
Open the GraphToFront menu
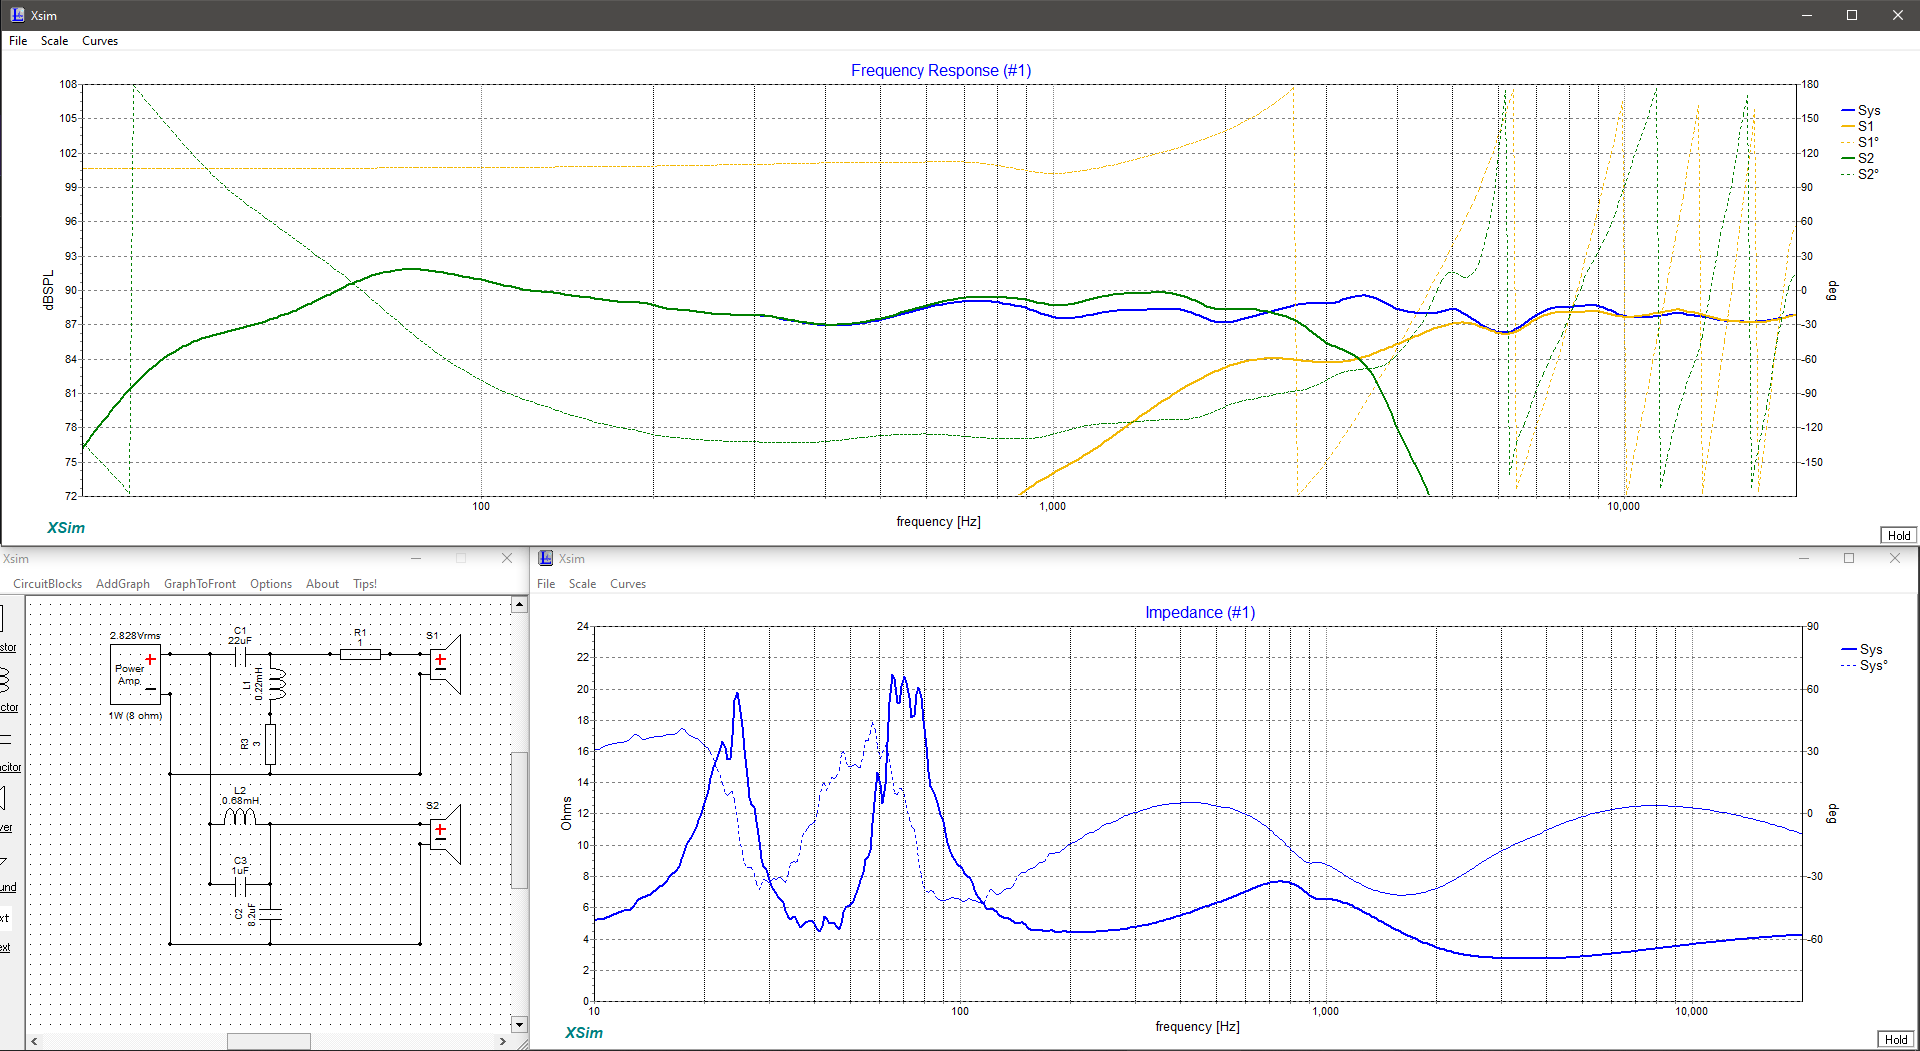coord(200,584)
